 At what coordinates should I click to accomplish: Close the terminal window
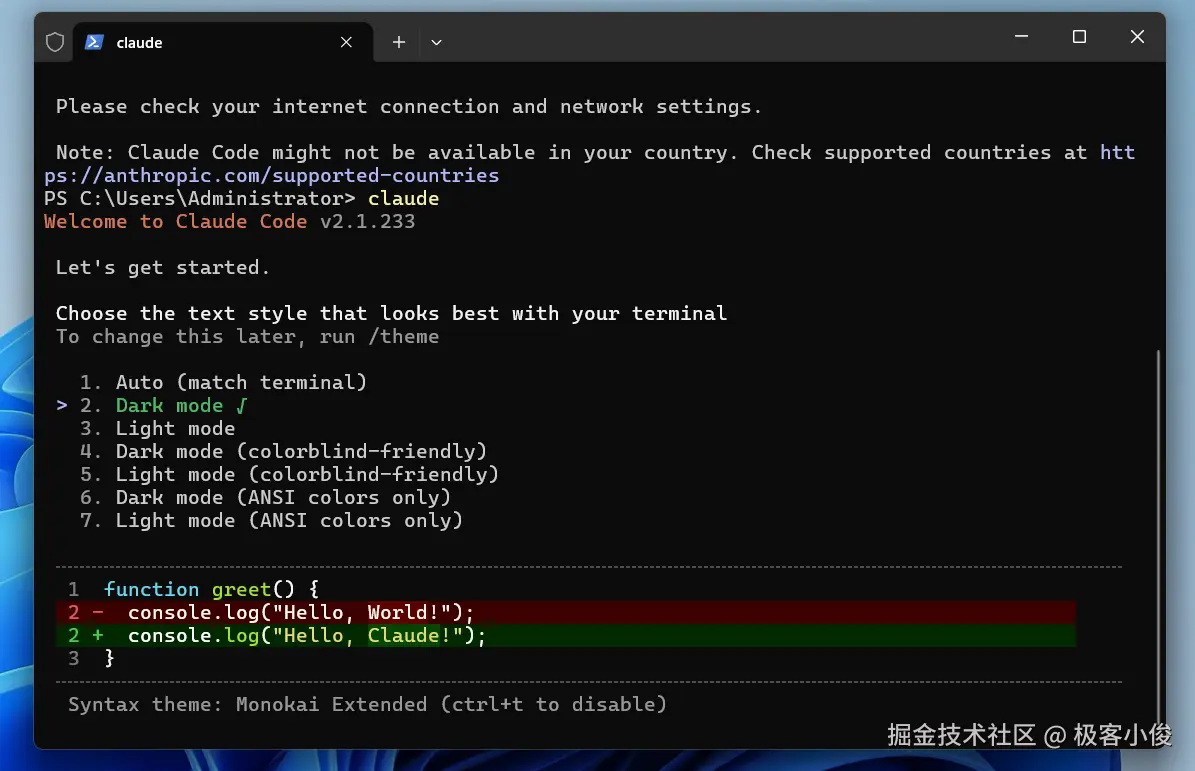1137,37
